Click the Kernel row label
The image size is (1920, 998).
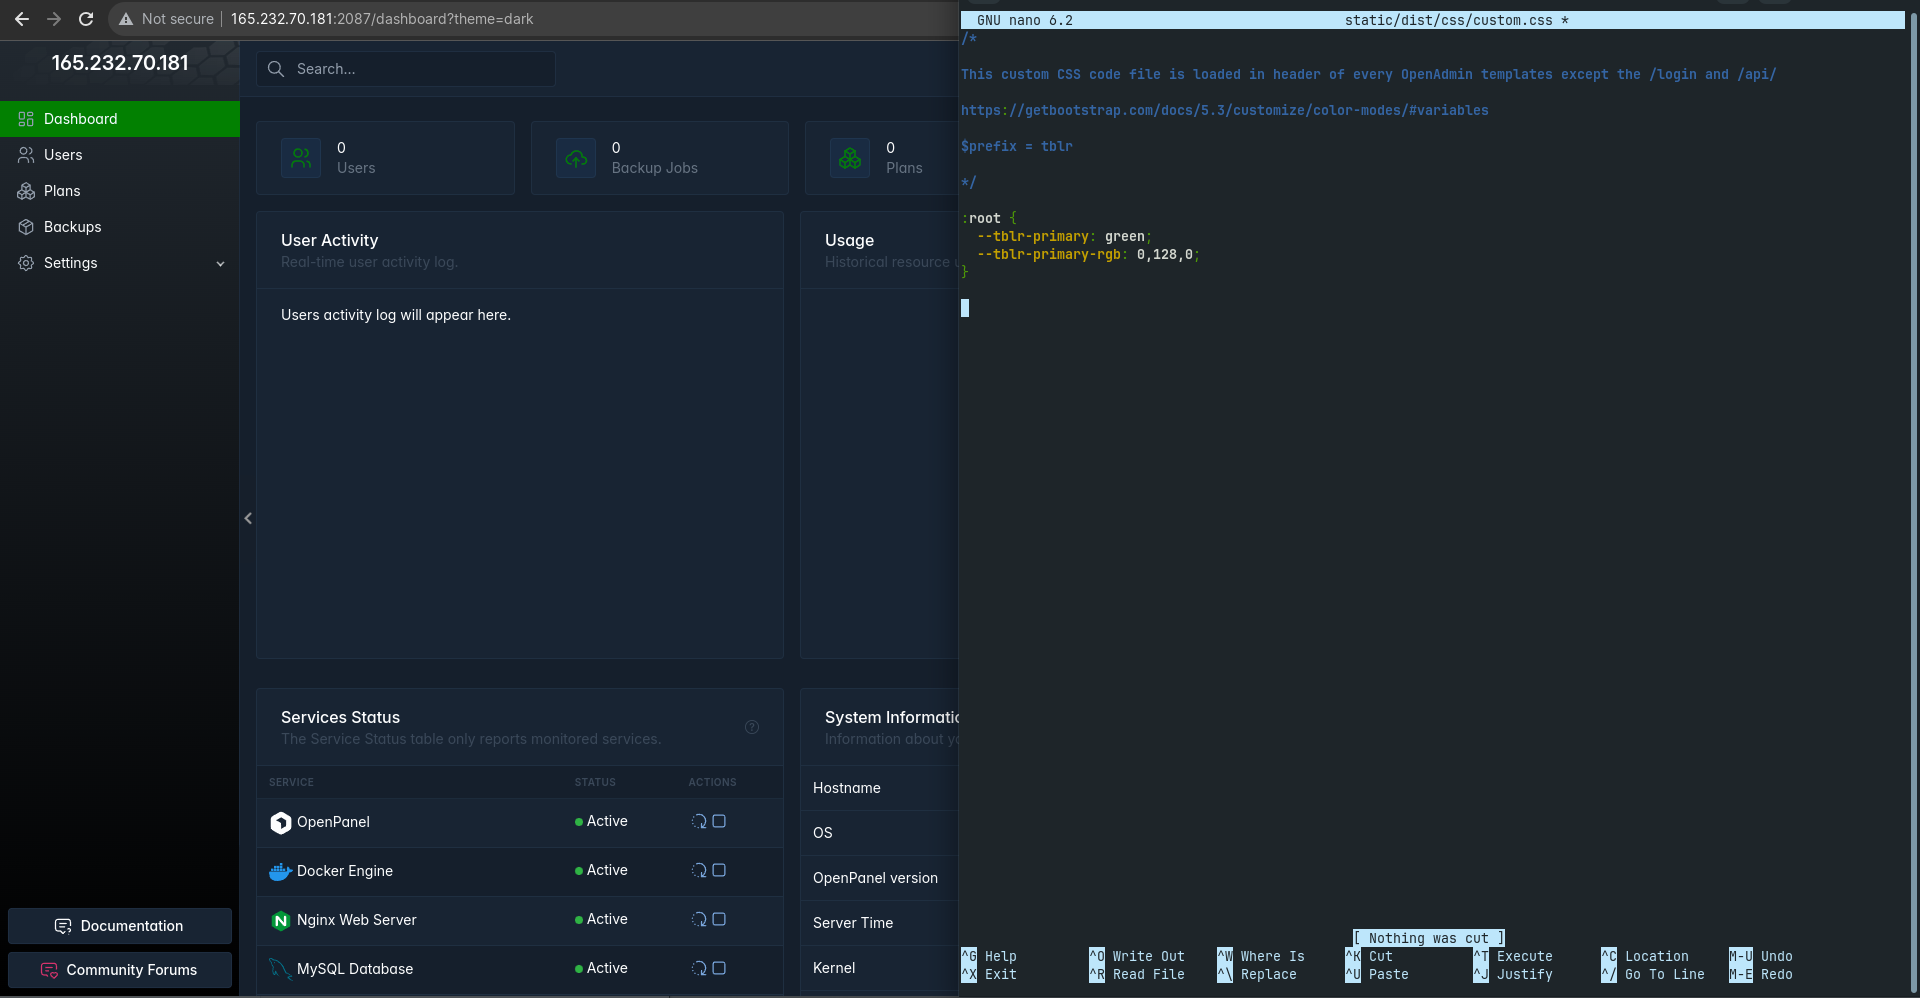pos(834,968)
